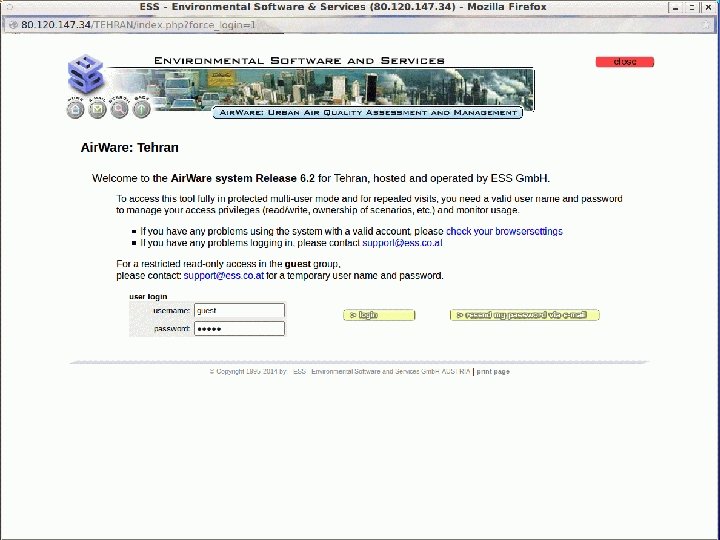The height and width of the screenshot is (540, 720).
Task: Focus the password input field
Action: click(x=239, y=329)
